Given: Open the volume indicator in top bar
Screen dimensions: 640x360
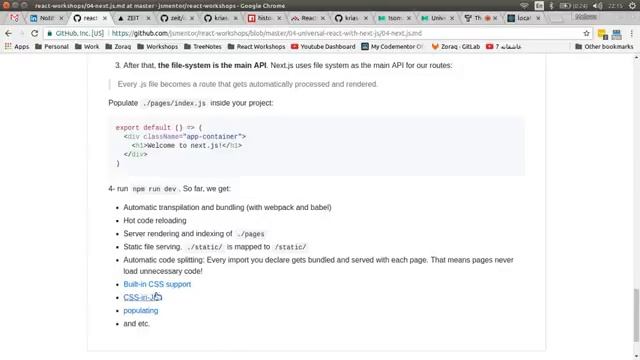Looking at the screenshot, I should [x=597, y=6].
